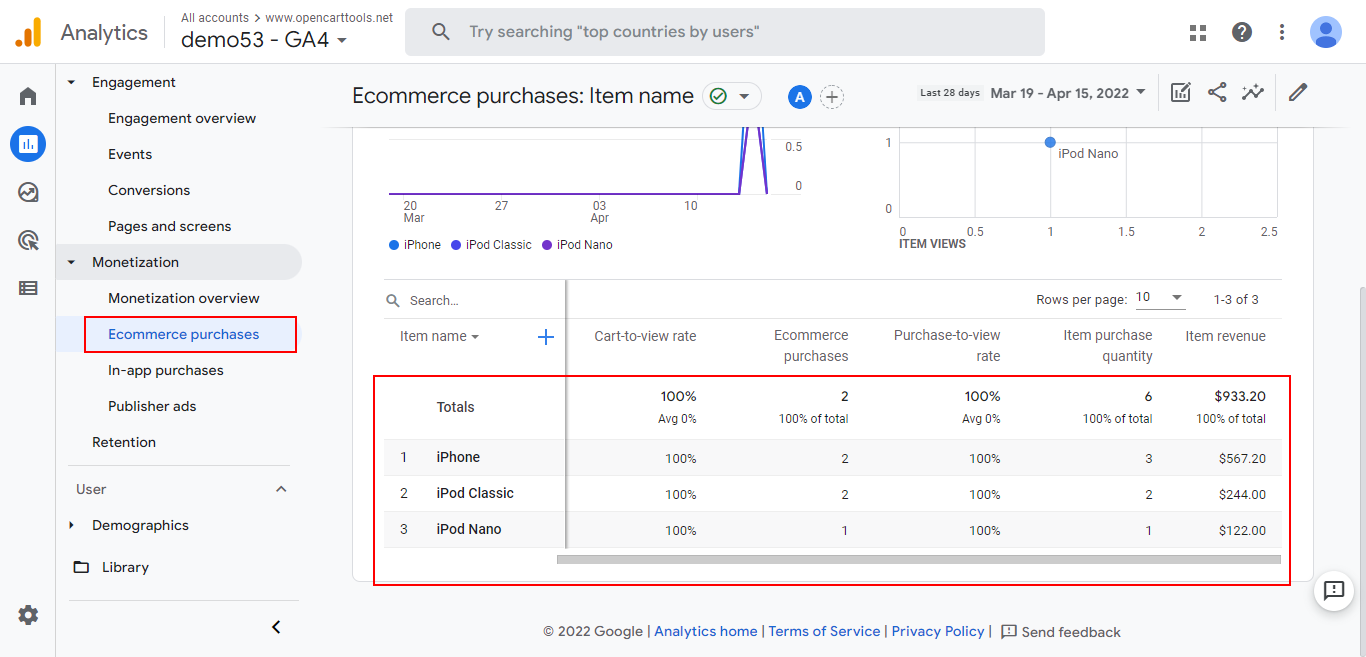Open the Home icon in left rail
The image size is (1366, 657).
[x=28, y=96]
